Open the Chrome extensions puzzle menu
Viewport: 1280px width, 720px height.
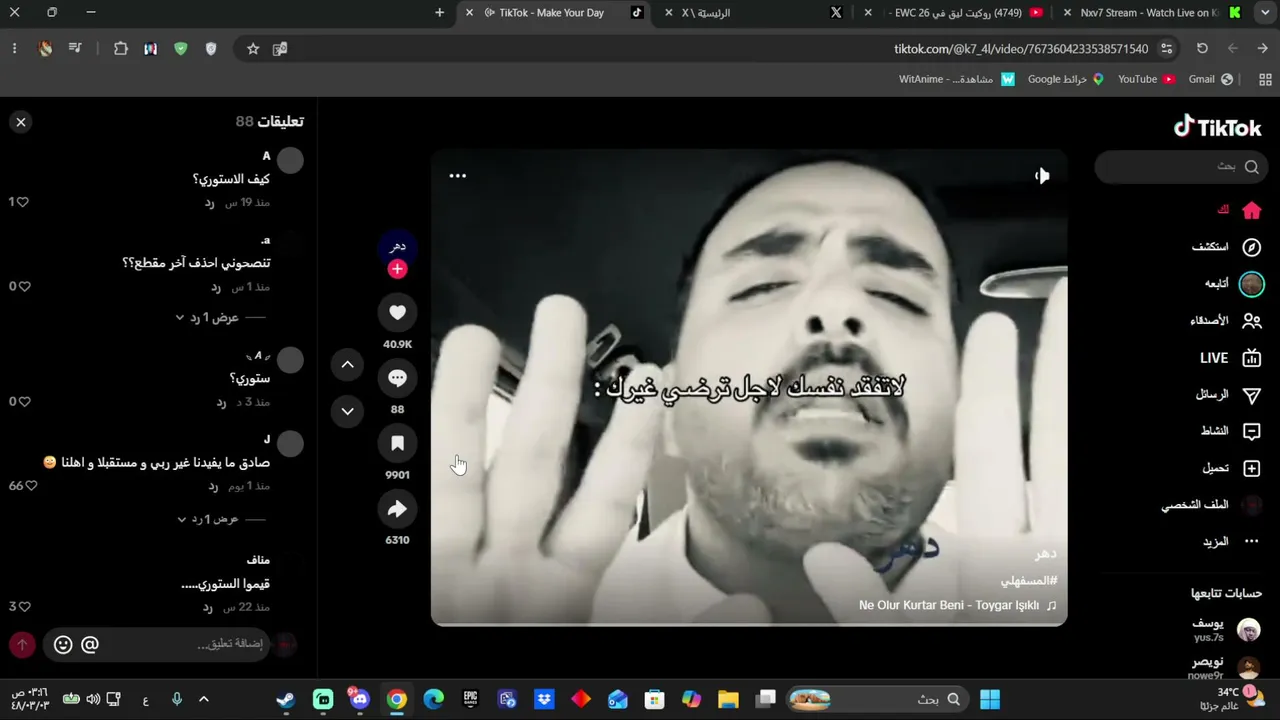121,48
